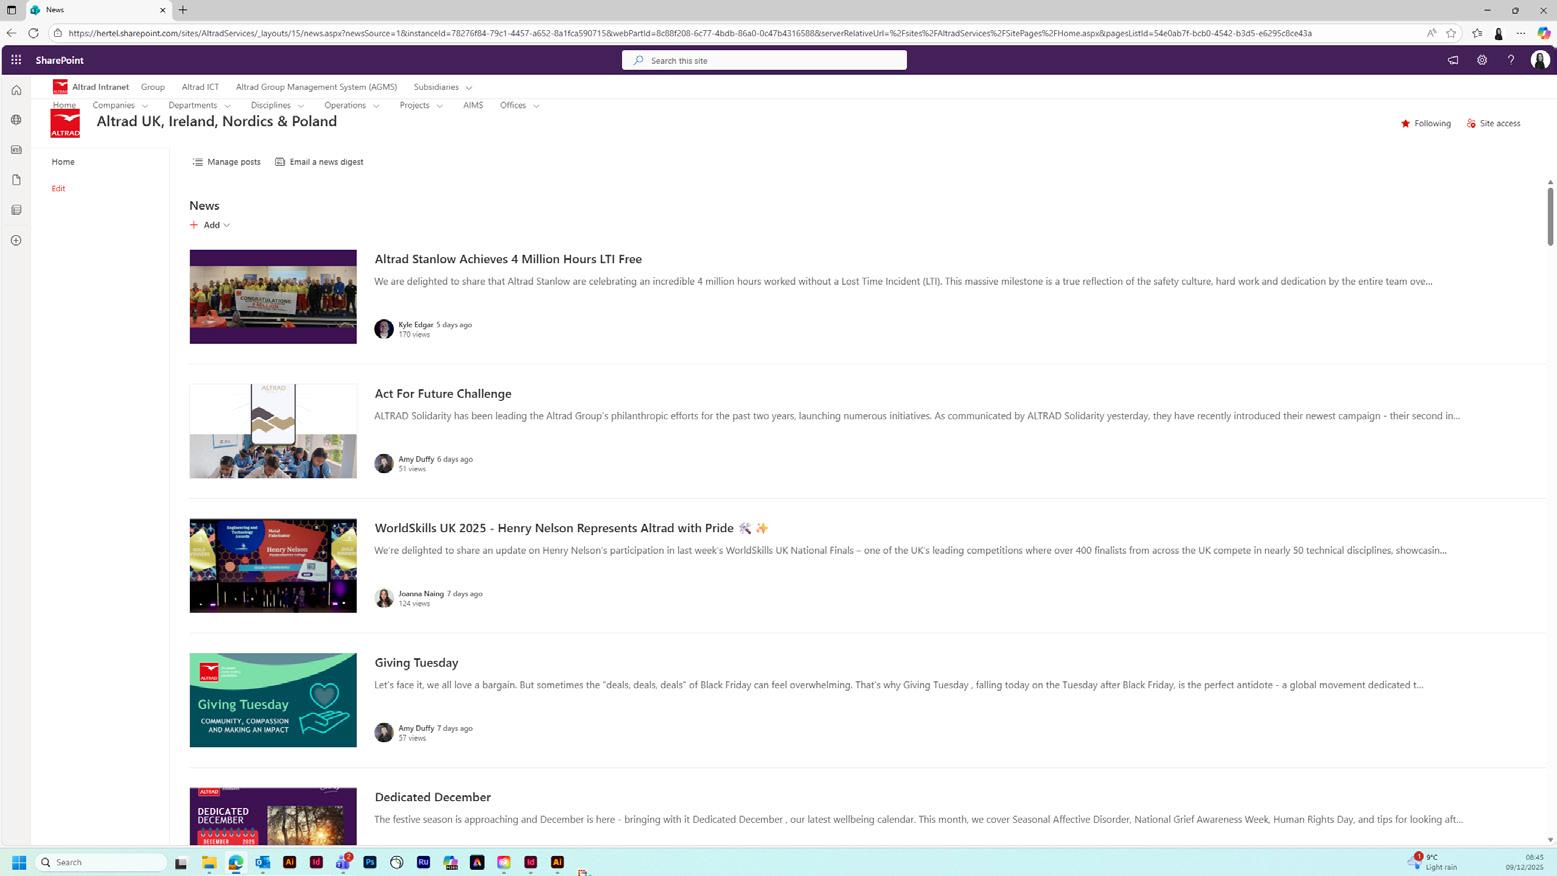This screenshot has height=876, width=1557.
Task: Open My lists icon in the app bar
Action: [16, 210]
